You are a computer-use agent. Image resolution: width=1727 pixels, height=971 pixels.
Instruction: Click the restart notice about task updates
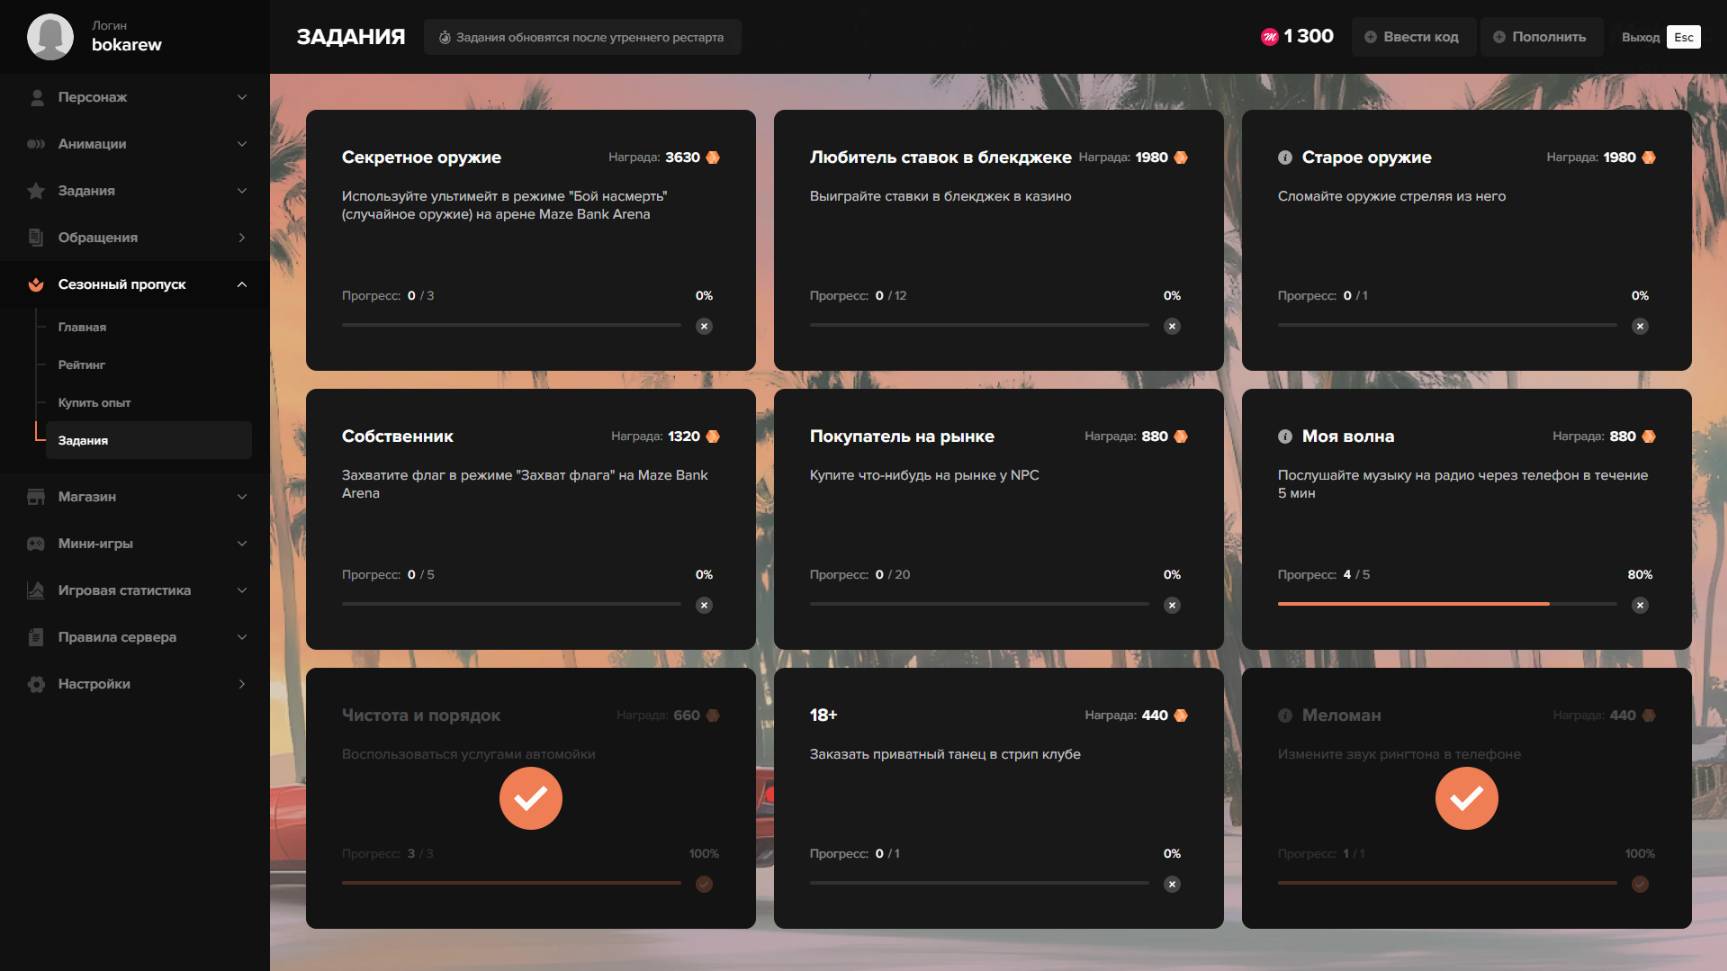(582, 37)
